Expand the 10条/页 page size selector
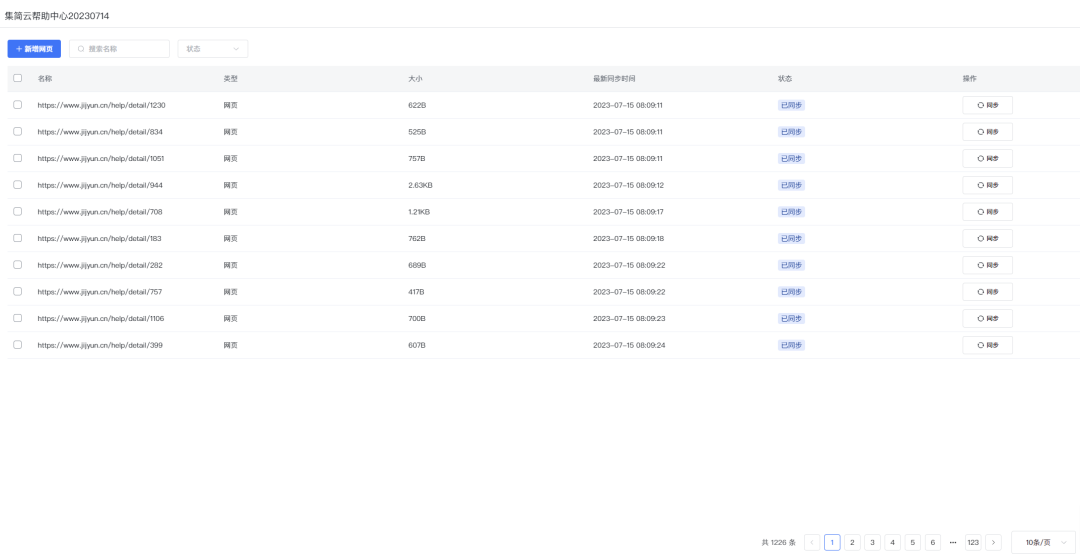 click(1043, 542)
